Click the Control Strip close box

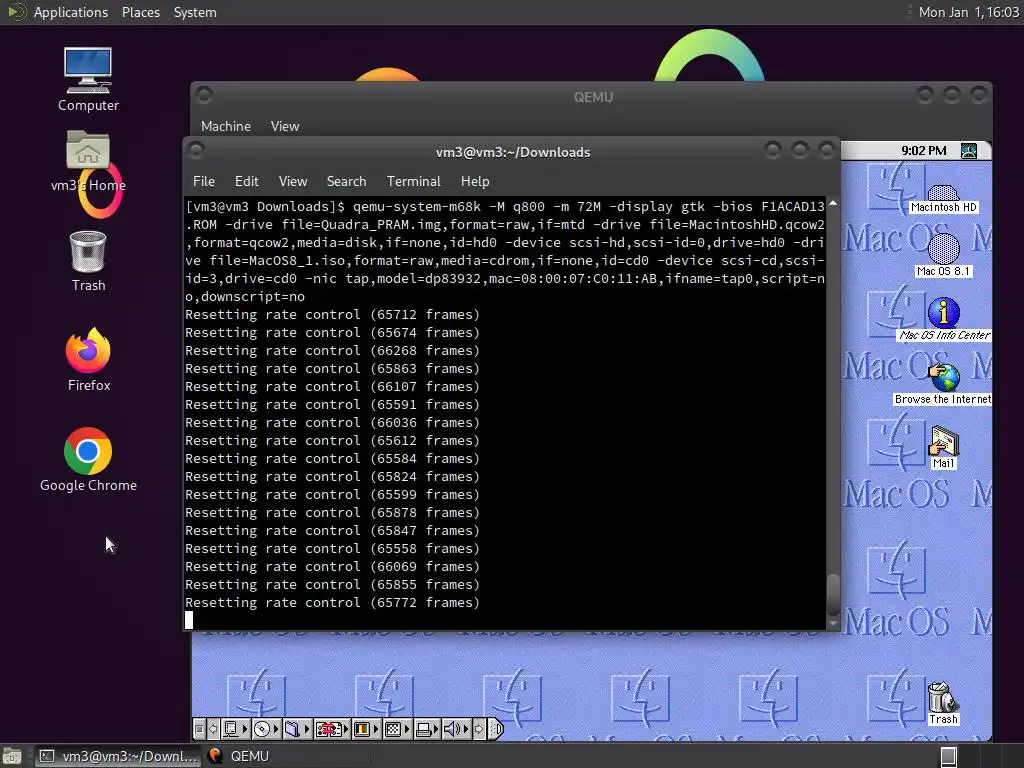point(199,729)
